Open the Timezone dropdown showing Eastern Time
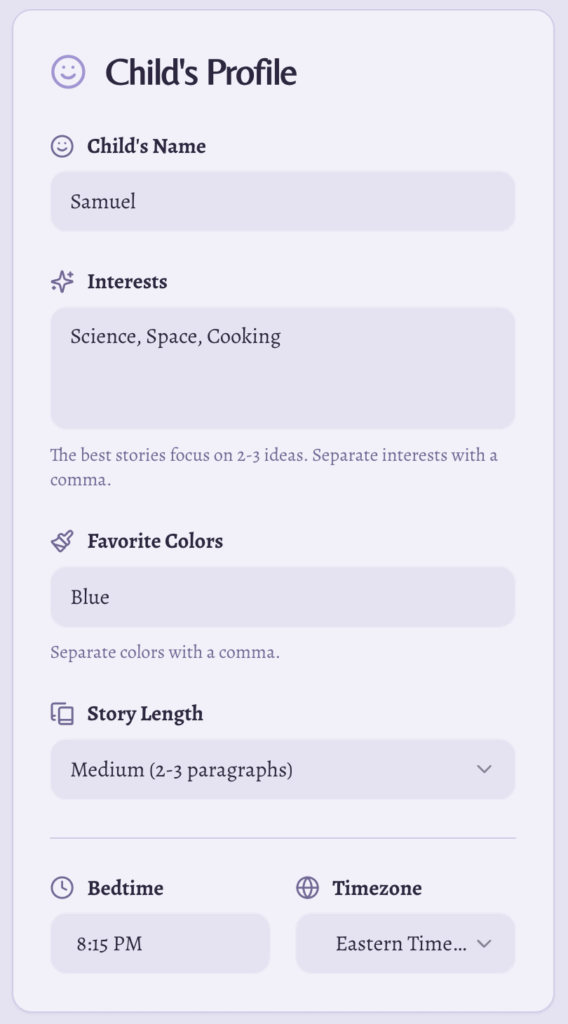The image size is (568, 1024). (405, 943)
